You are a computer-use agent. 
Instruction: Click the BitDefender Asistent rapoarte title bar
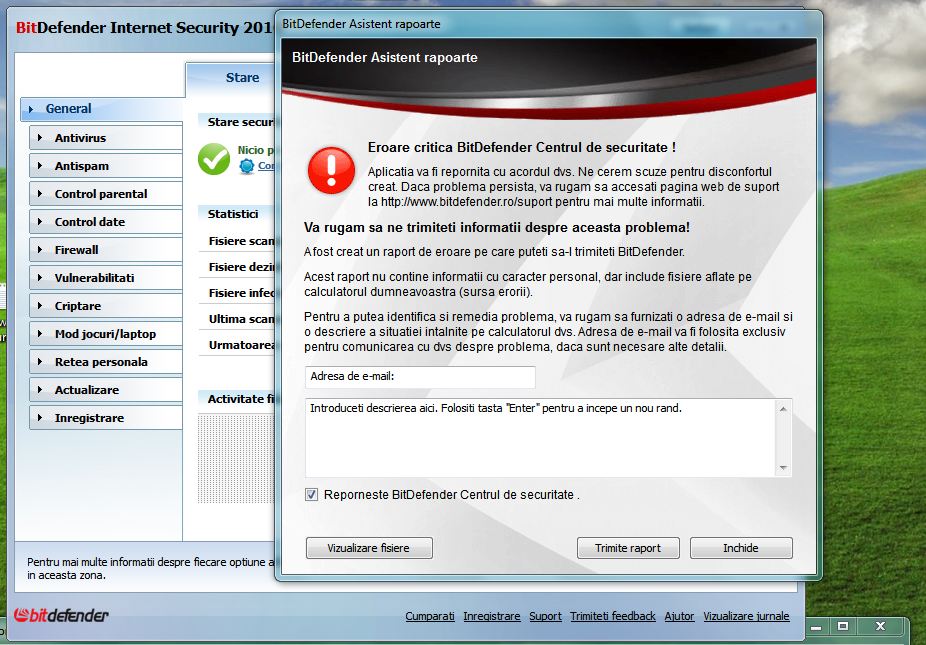click(x=548, y=24)
